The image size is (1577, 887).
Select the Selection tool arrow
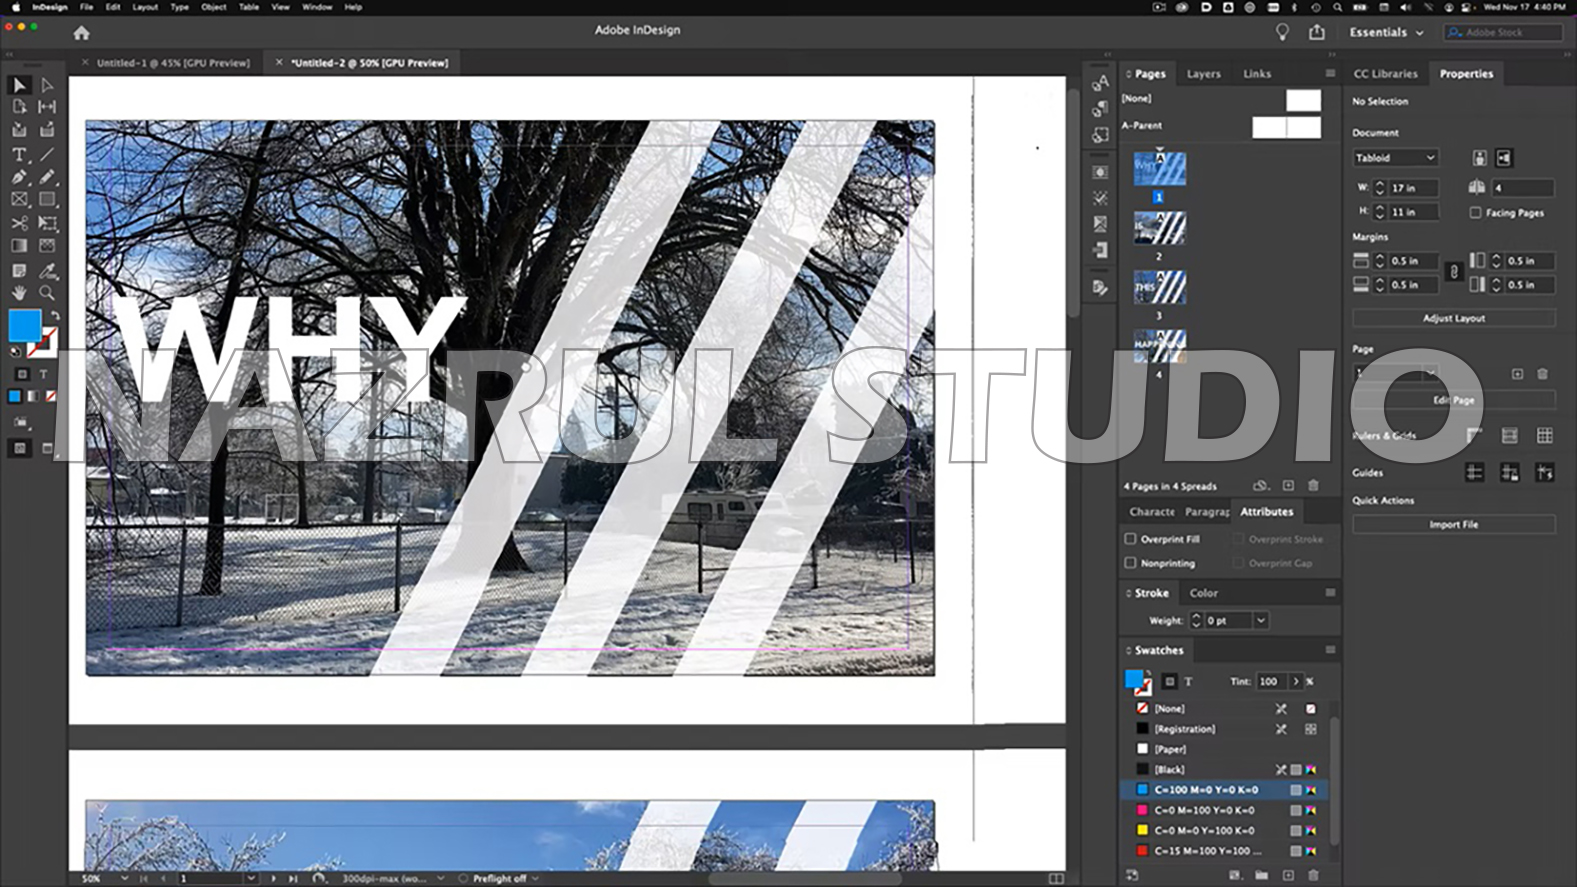[x=19, y=85]
